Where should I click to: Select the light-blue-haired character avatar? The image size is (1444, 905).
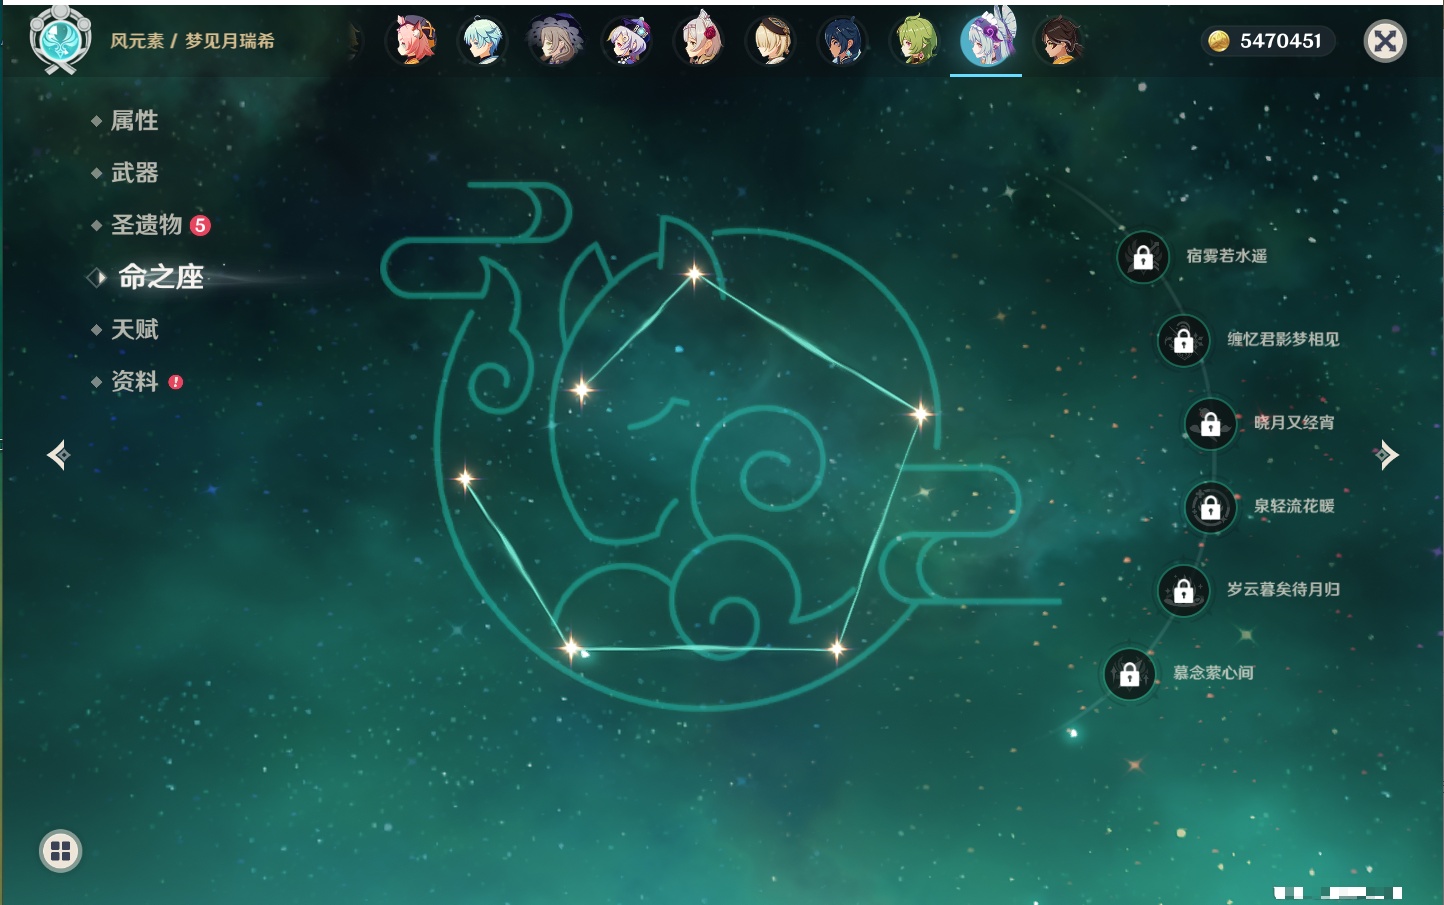[484, 41]
